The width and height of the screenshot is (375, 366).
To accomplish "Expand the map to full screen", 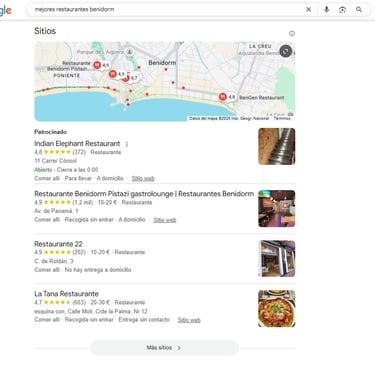I will click(x=285, y=51).
